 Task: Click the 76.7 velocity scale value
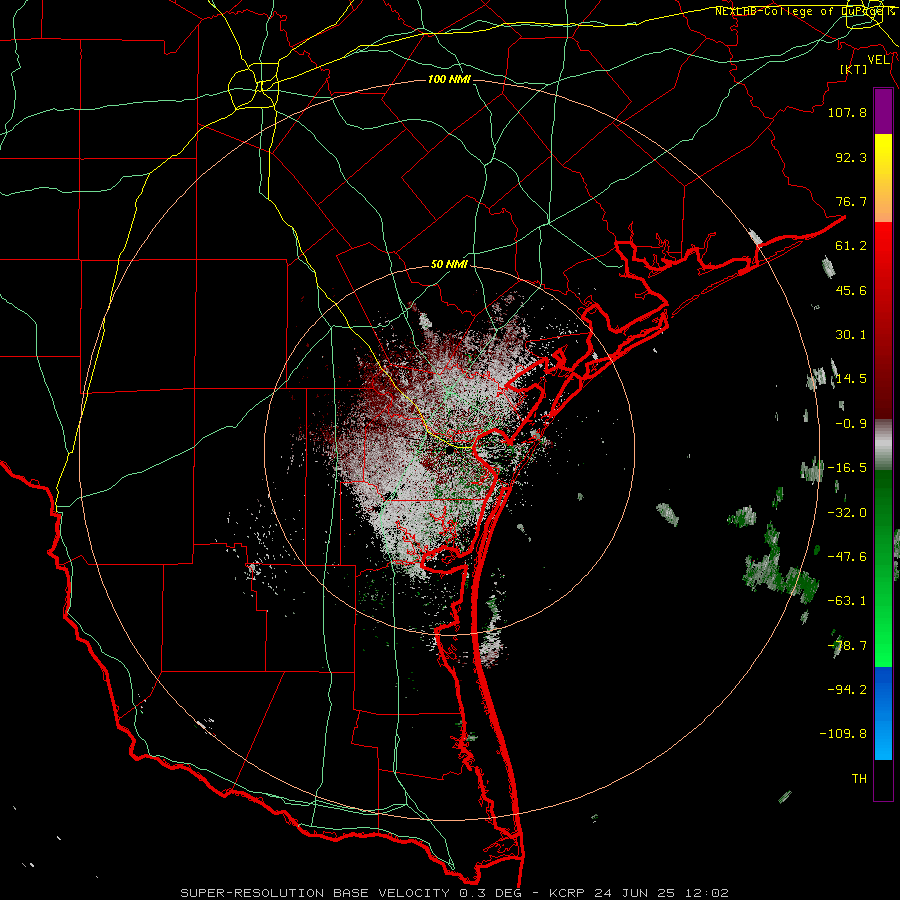click(x=851, y=201)
